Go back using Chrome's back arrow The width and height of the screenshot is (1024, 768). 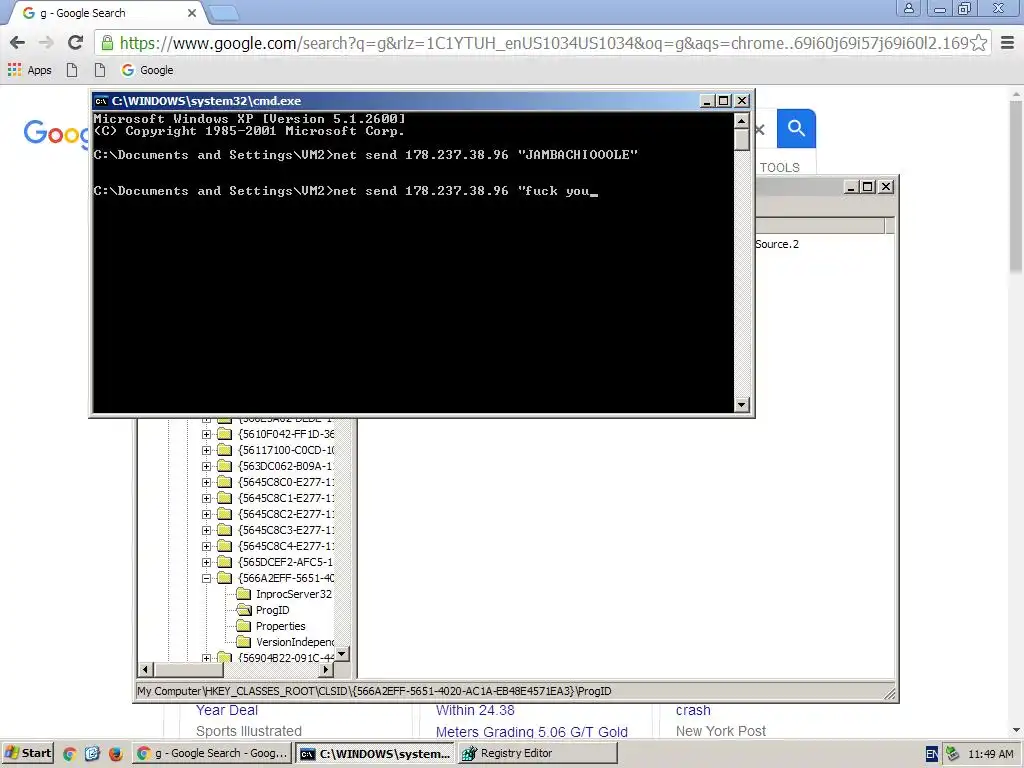18,43
